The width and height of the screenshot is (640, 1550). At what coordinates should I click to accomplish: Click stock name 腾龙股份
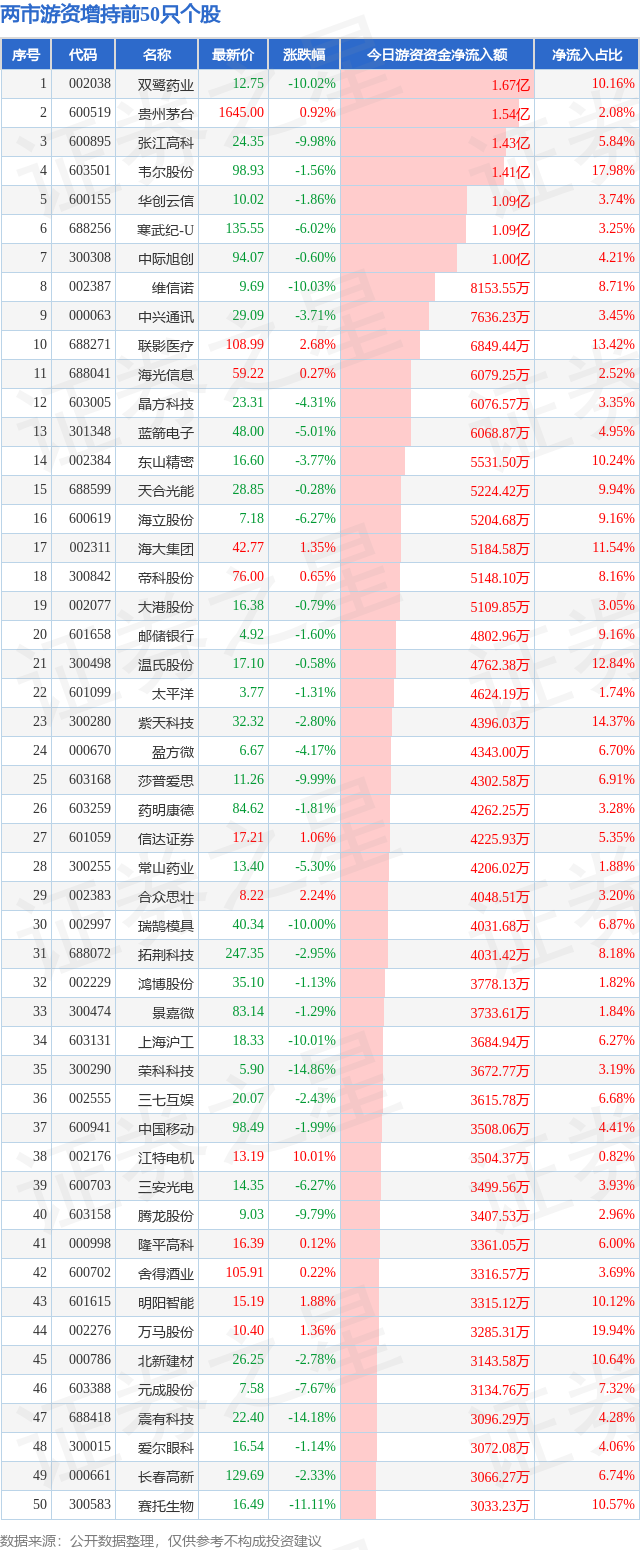tap(166, 1215)
